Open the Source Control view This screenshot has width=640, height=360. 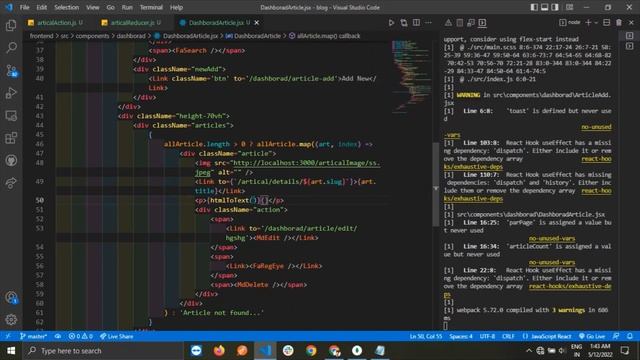pos(11,71)
